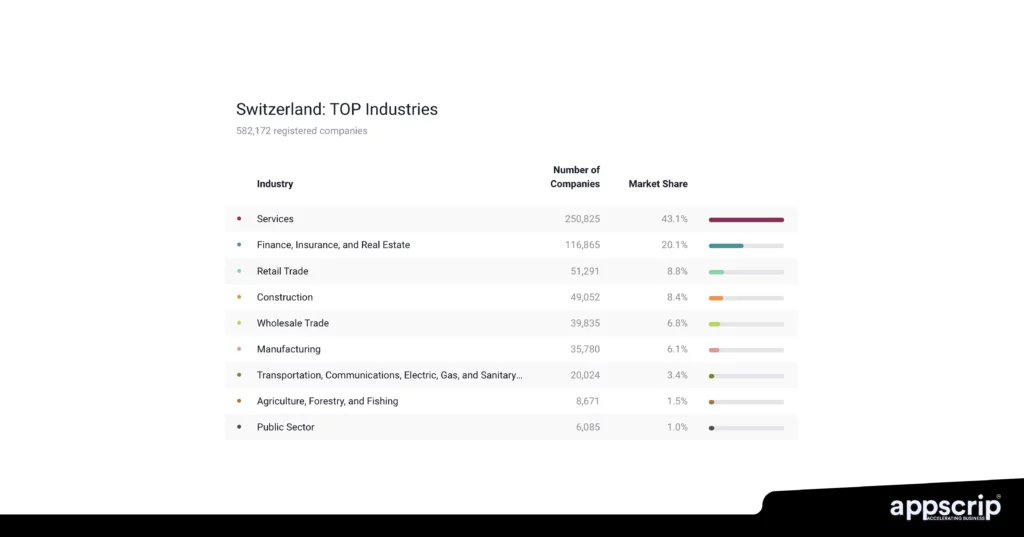Select the orange dot beside Construction
The height and width of the screenshot is (537, 1024).
click(x=239, y=297)
